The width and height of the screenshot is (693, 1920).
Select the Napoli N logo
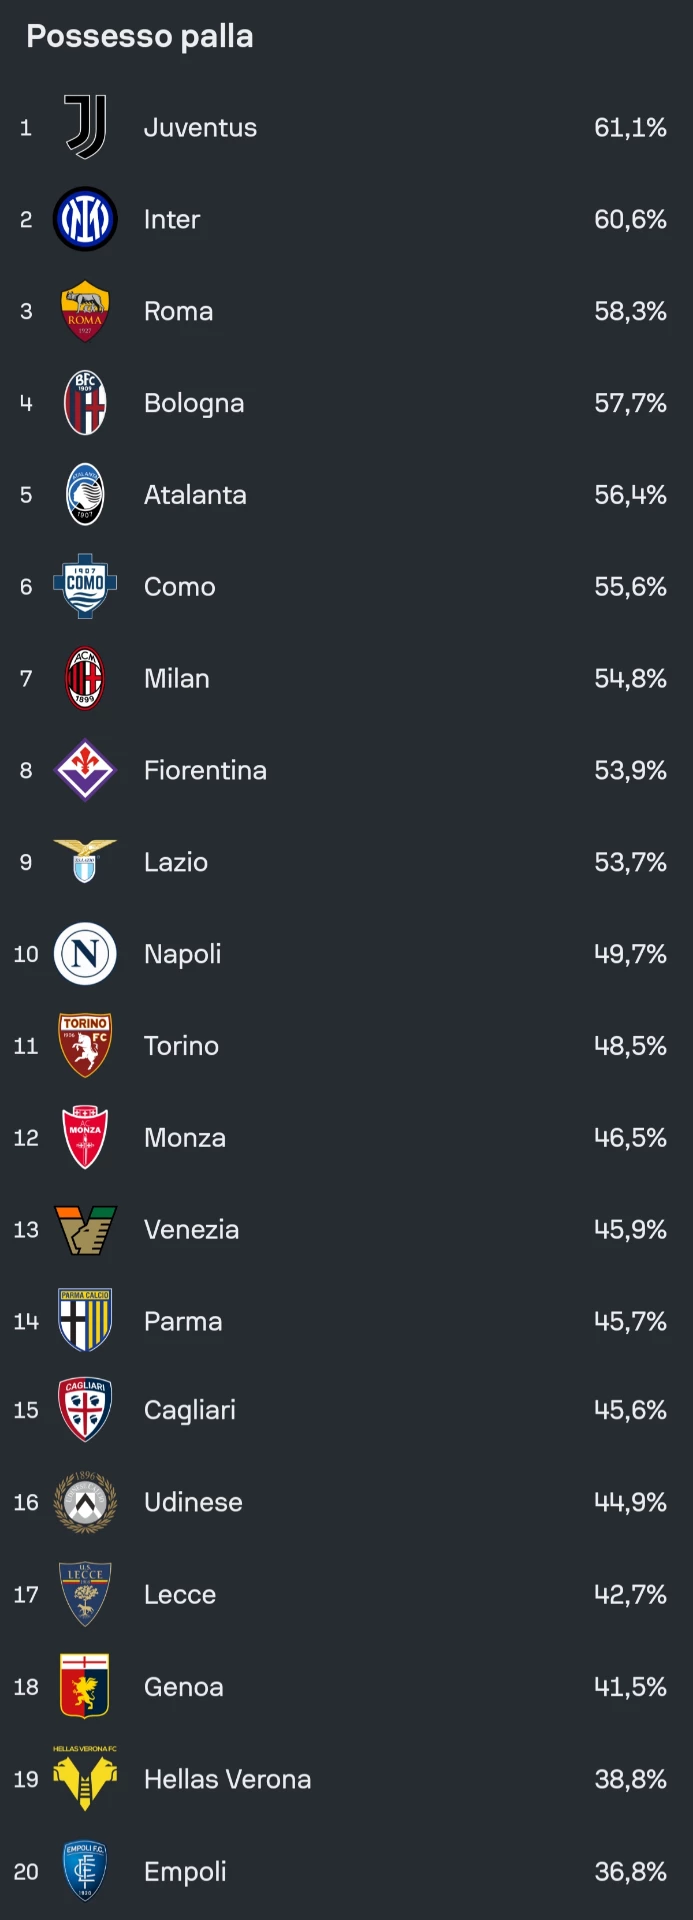[85, 954]
